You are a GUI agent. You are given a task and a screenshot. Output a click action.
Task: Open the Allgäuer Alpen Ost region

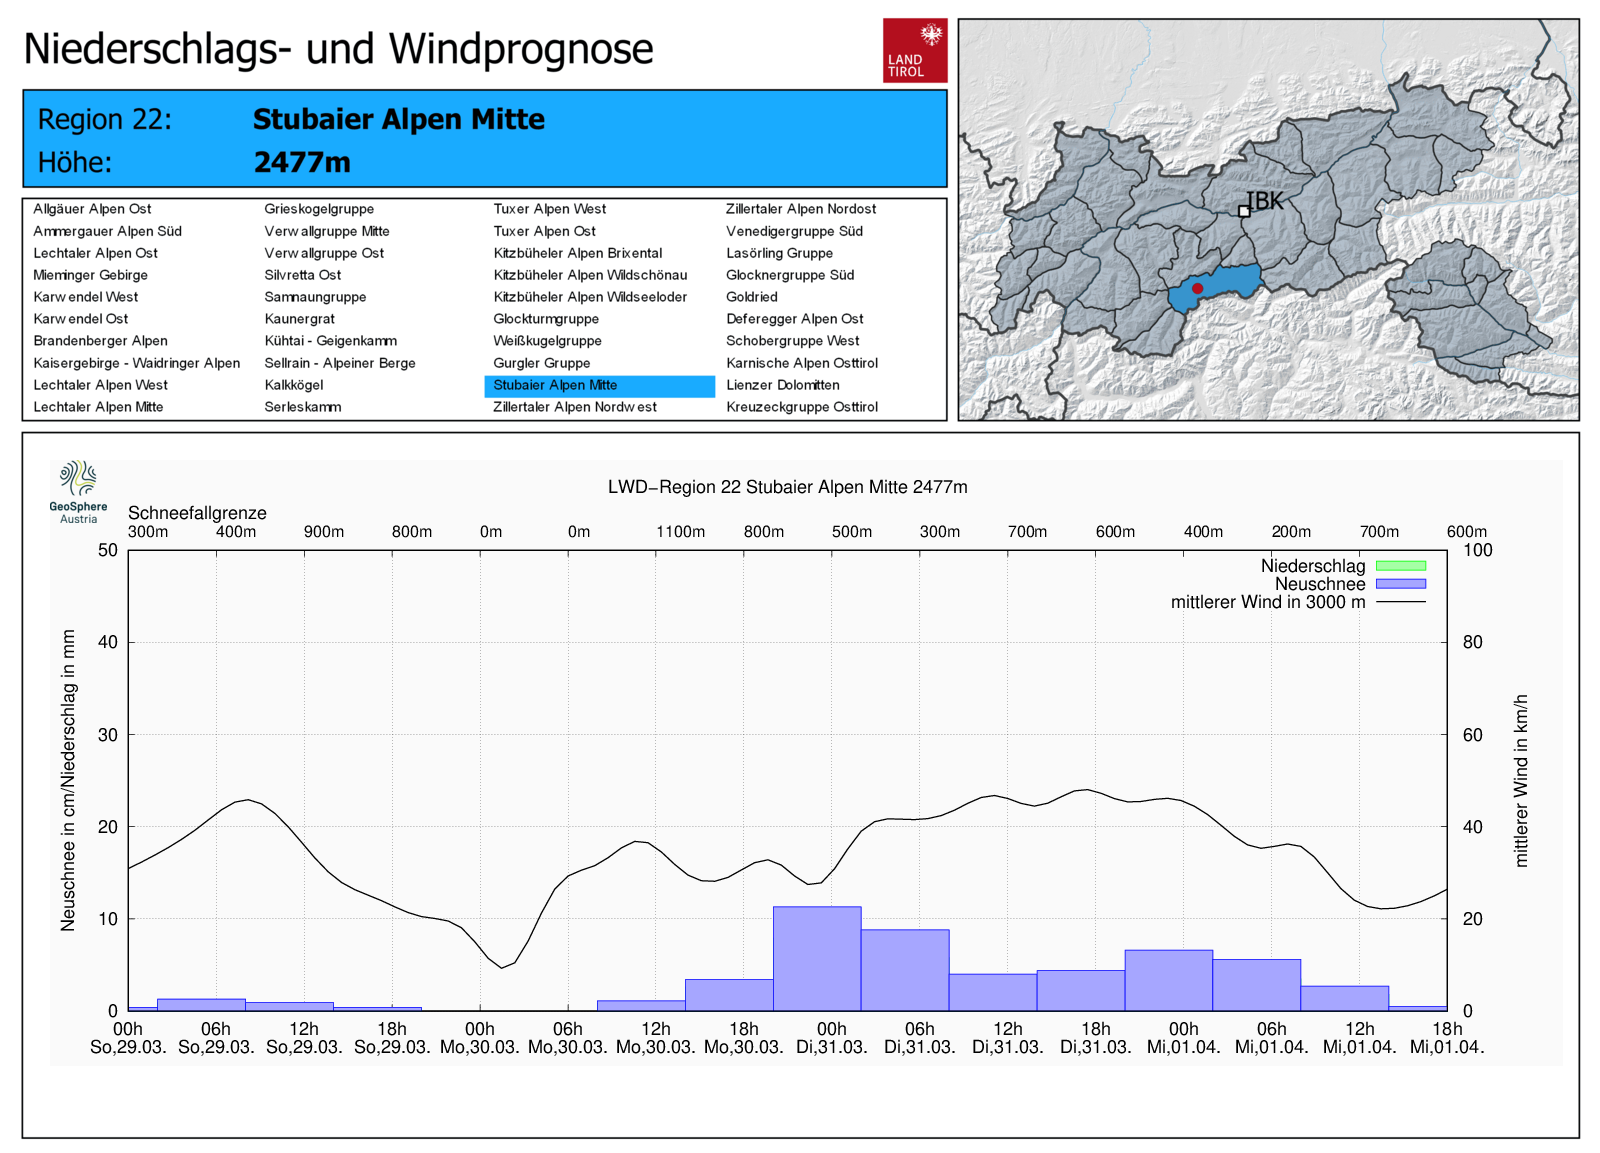coord(92,209)
